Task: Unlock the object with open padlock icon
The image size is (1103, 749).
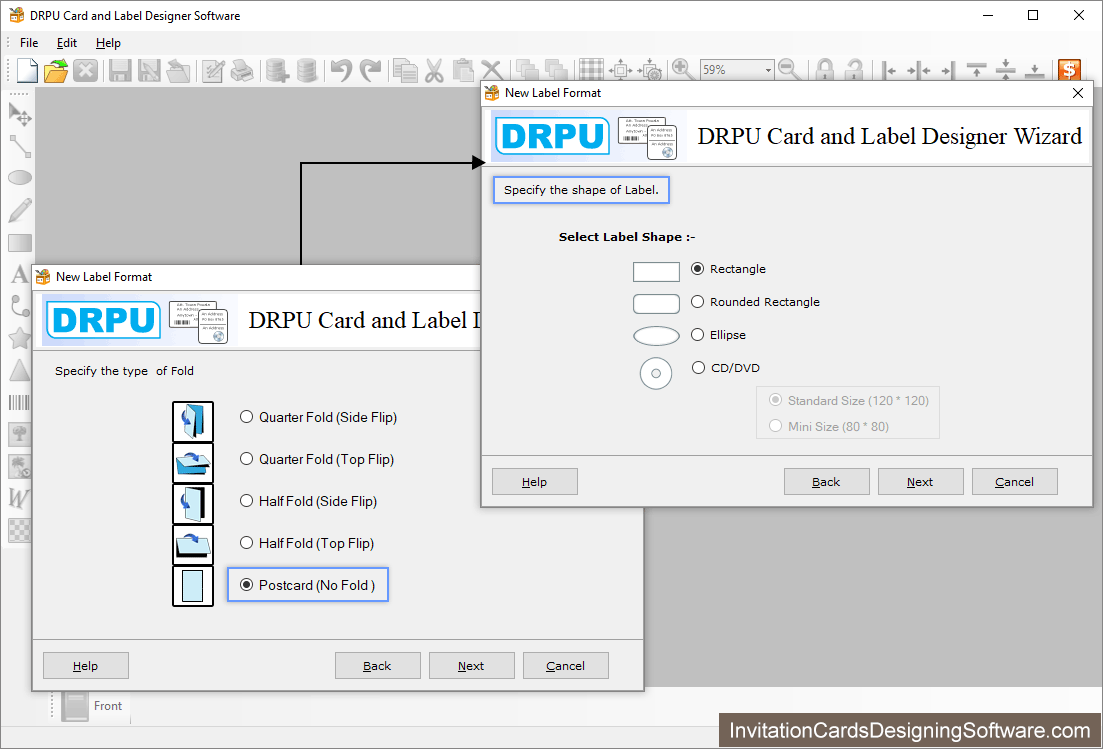Action: tap(854, 70)
